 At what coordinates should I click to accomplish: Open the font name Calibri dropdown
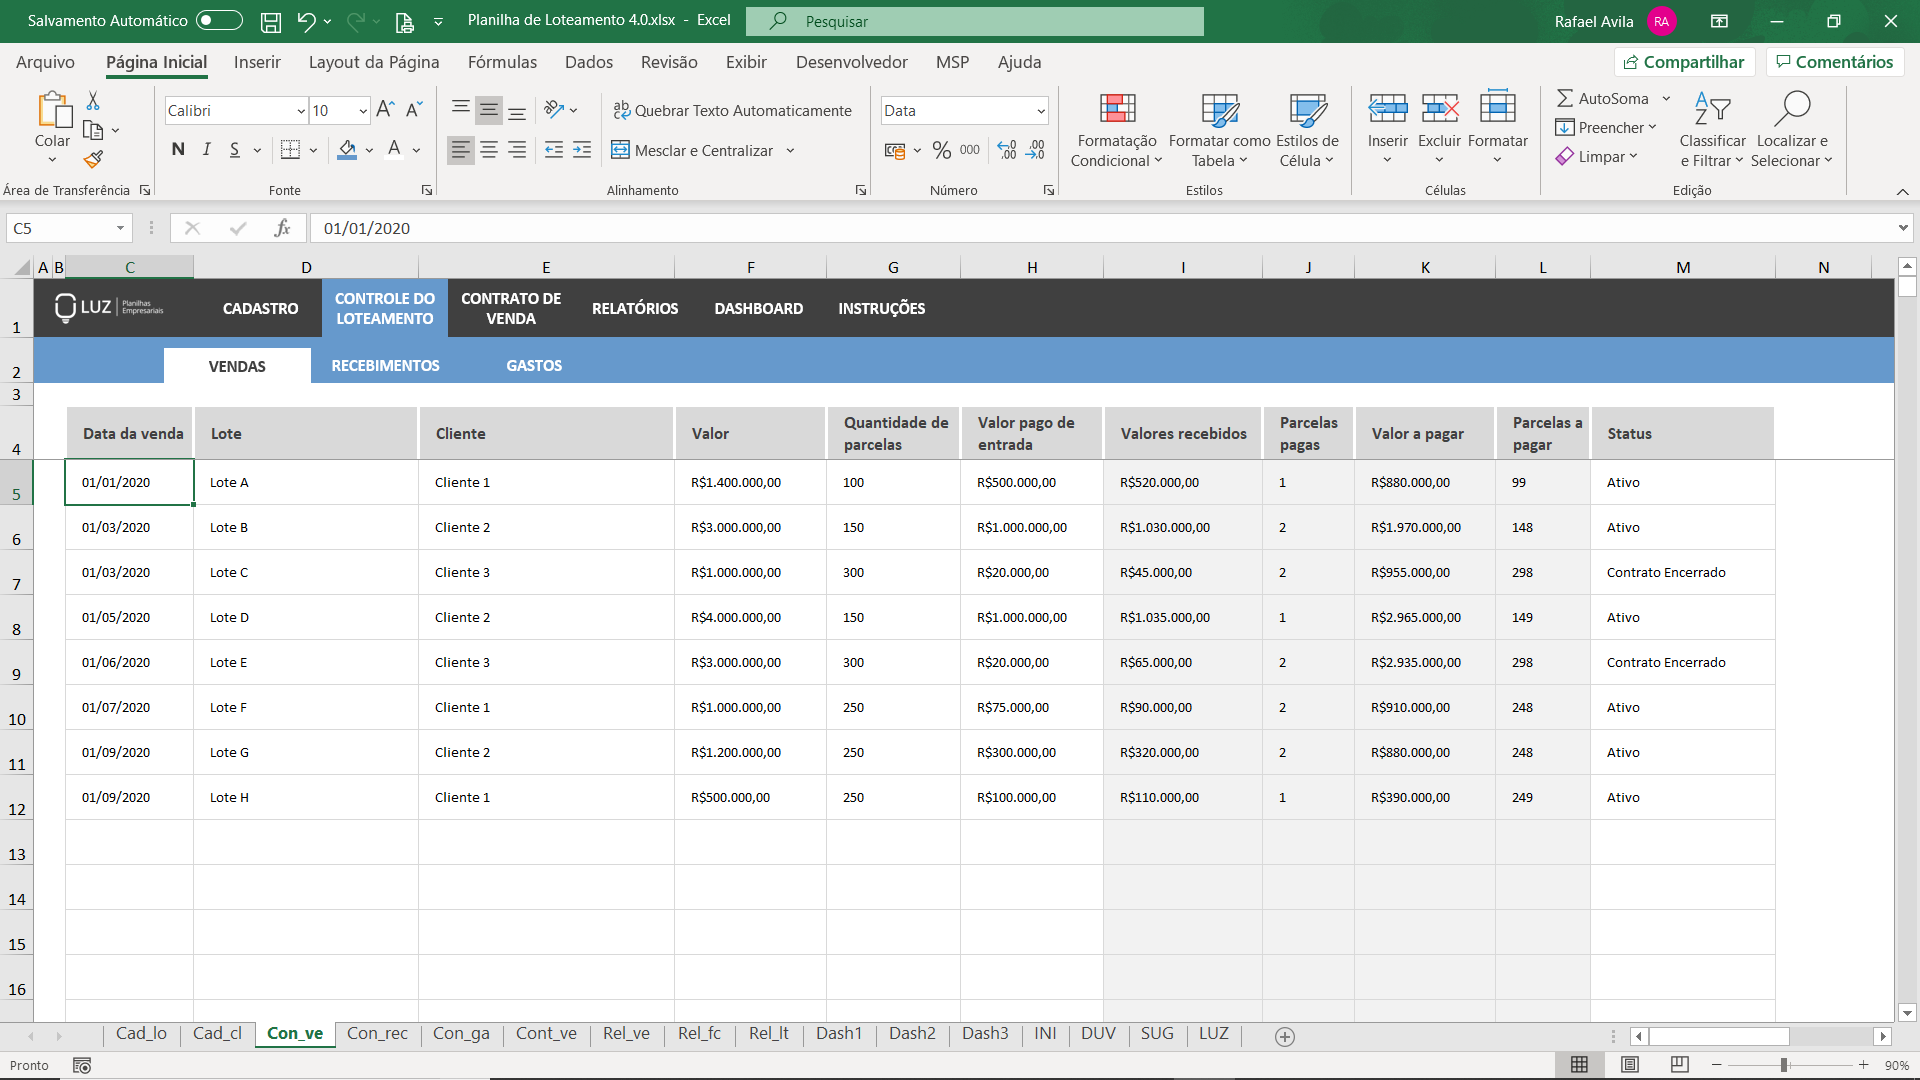click(301, 111)
